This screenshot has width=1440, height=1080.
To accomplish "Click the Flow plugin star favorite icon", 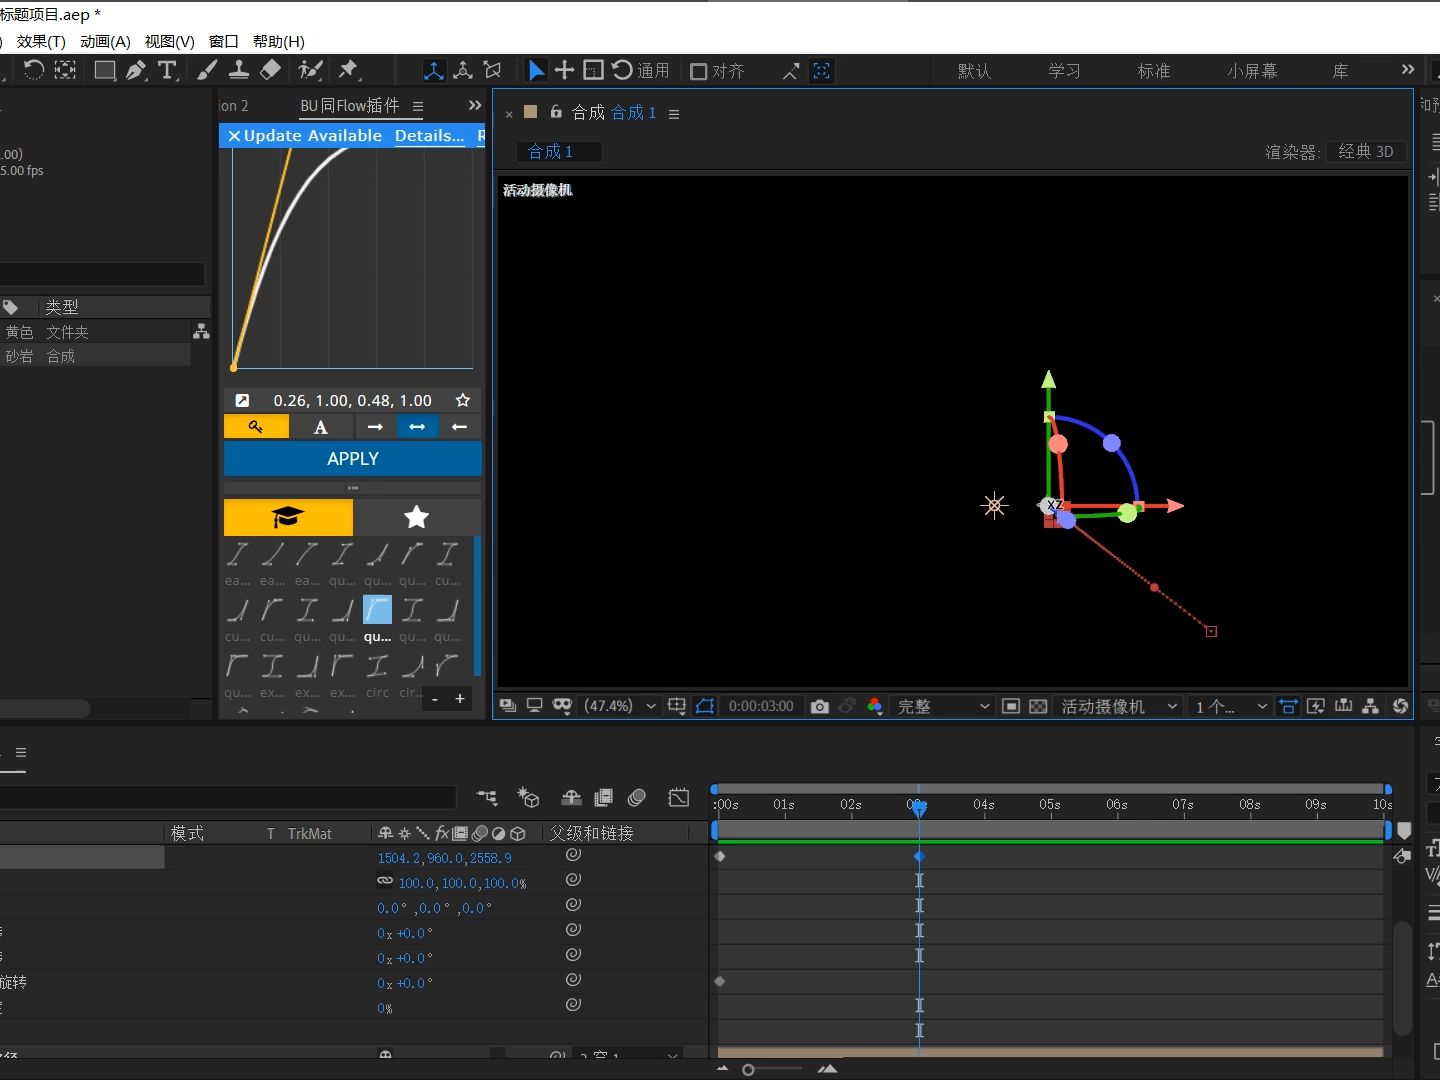I will [463, 400].
